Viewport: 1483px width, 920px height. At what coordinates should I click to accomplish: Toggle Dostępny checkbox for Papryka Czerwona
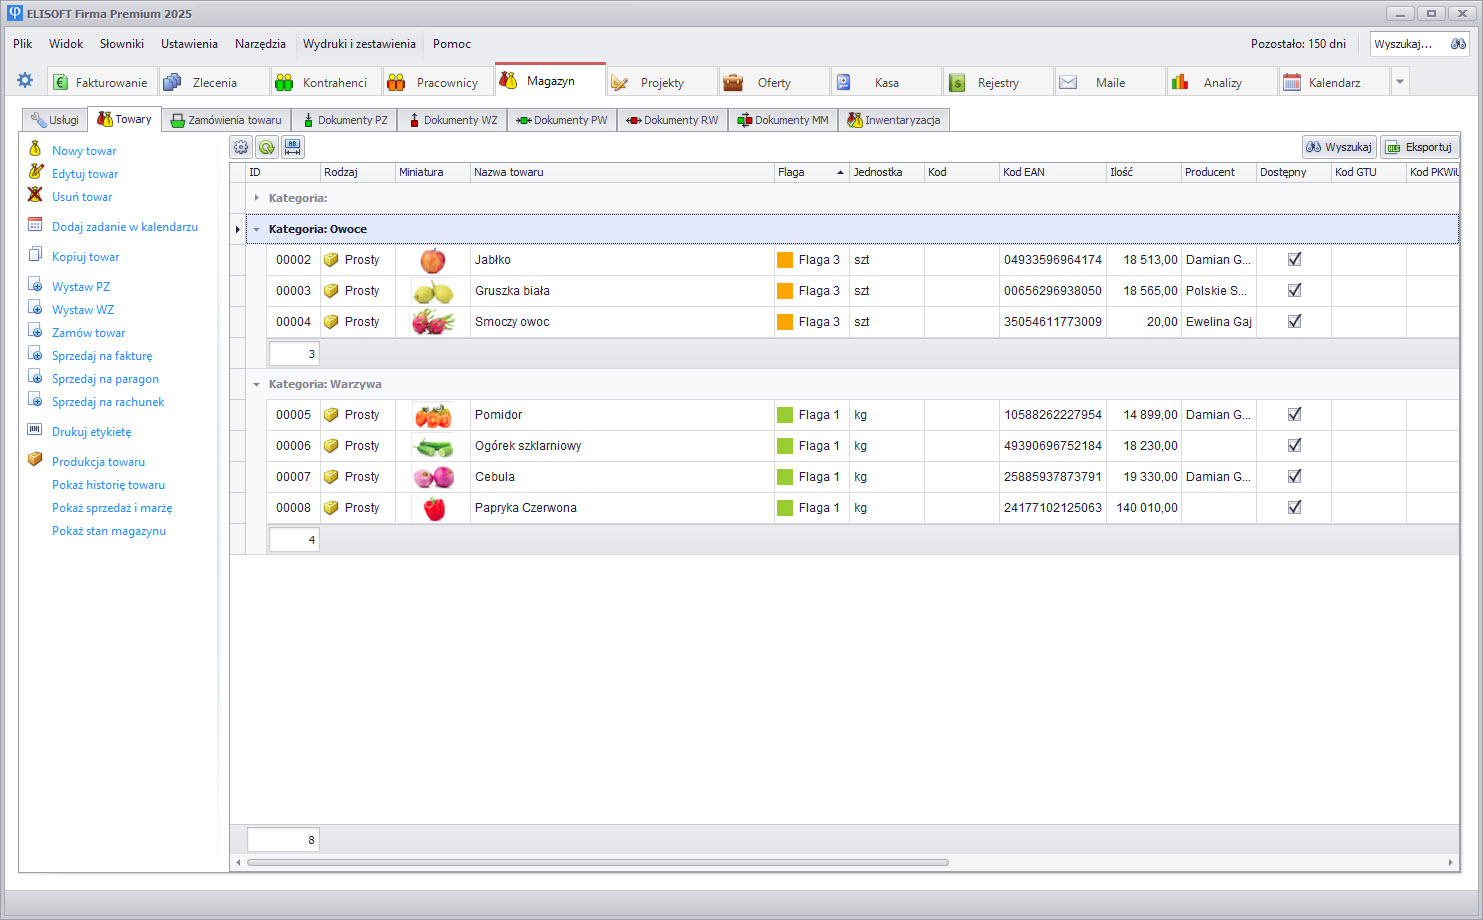1294,507
